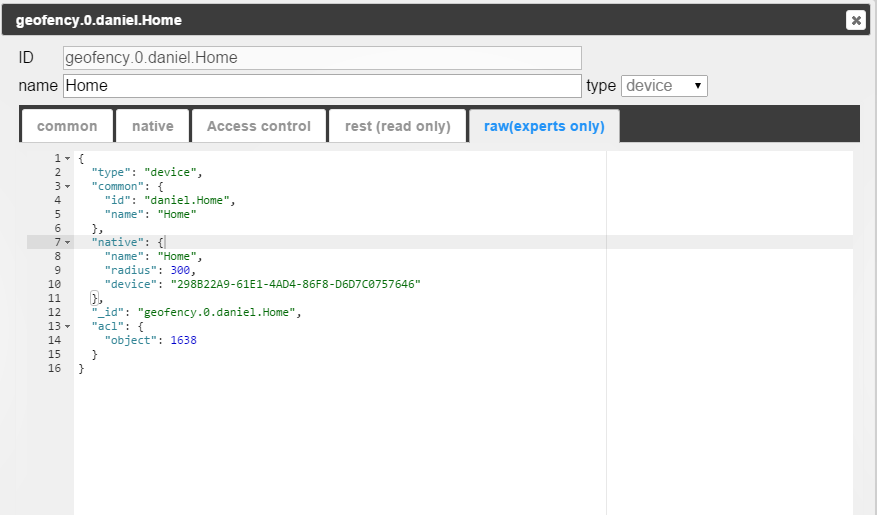Click the ID field geofency.0.daniel.Home

(x=322, y=58)
